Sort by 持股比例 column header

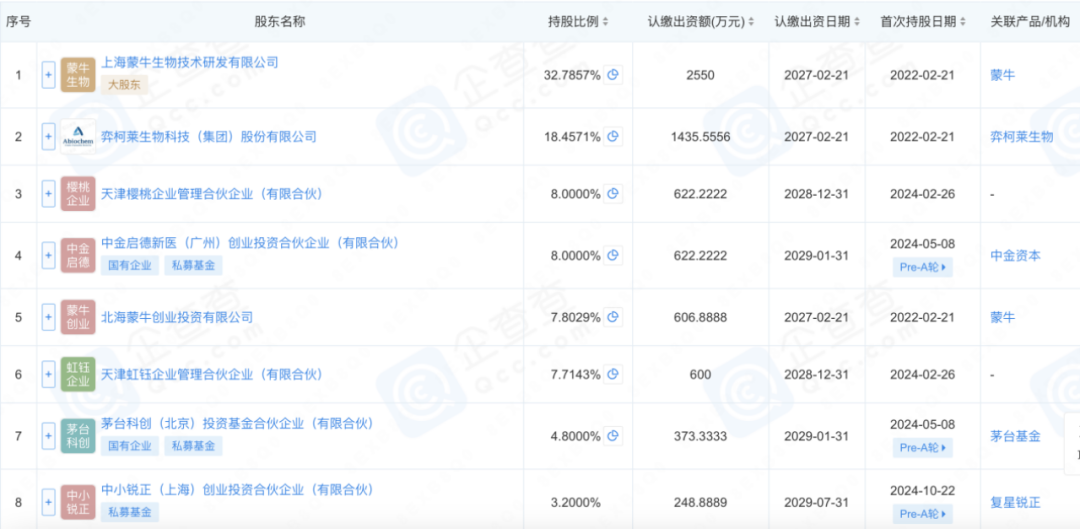[x=578, y=21]
